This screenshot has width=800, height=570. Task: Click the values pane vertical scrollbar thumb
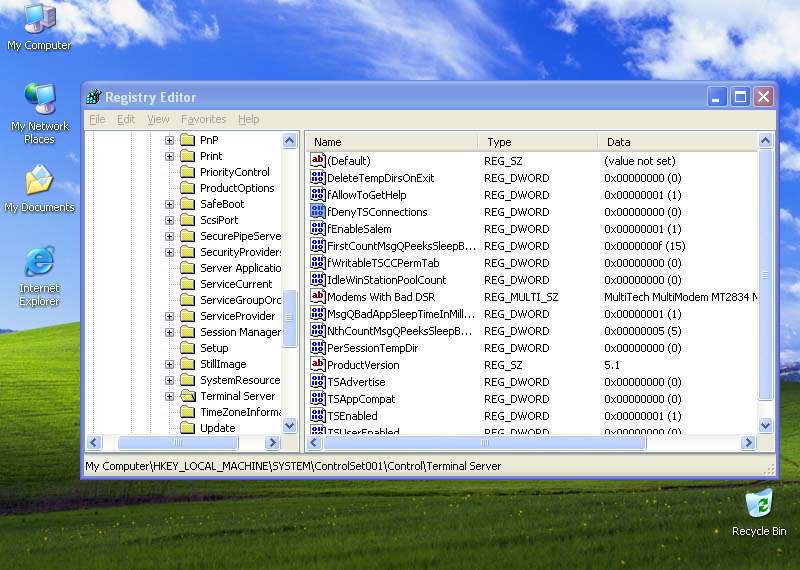[x=765, y=275]
